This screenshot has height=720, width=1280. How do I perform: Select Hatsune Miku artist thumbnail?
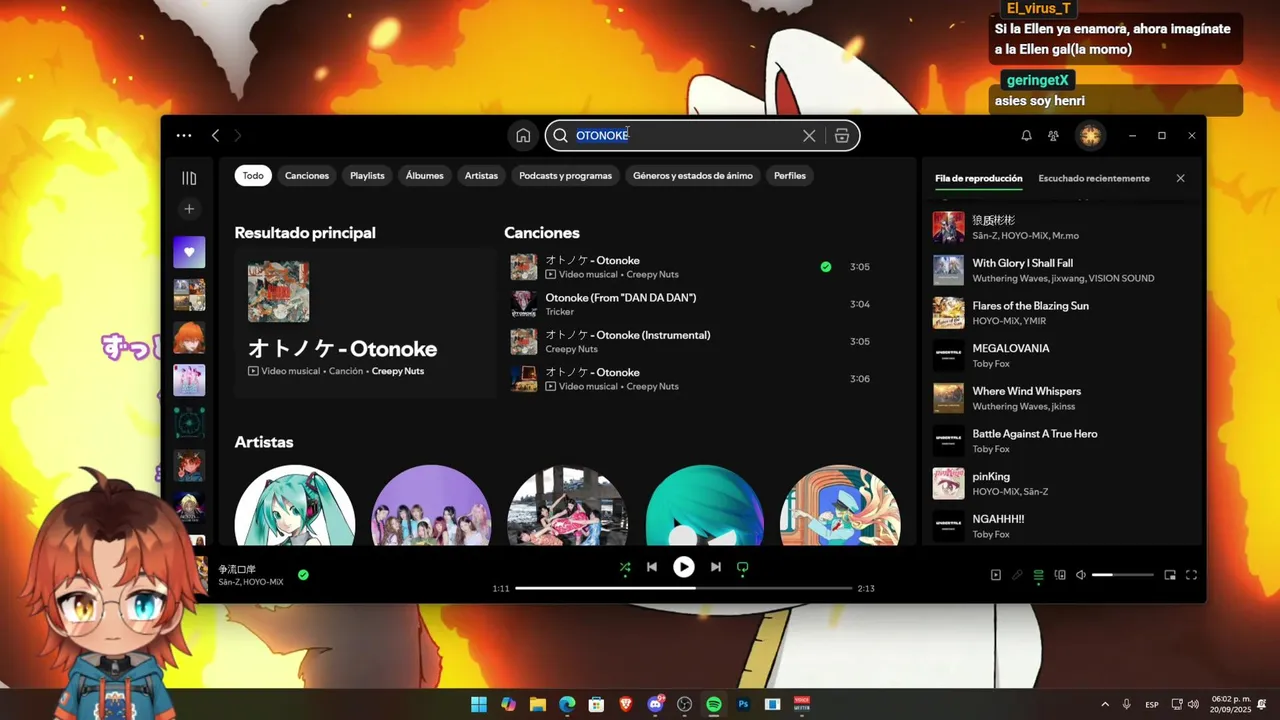pos(295,506)
